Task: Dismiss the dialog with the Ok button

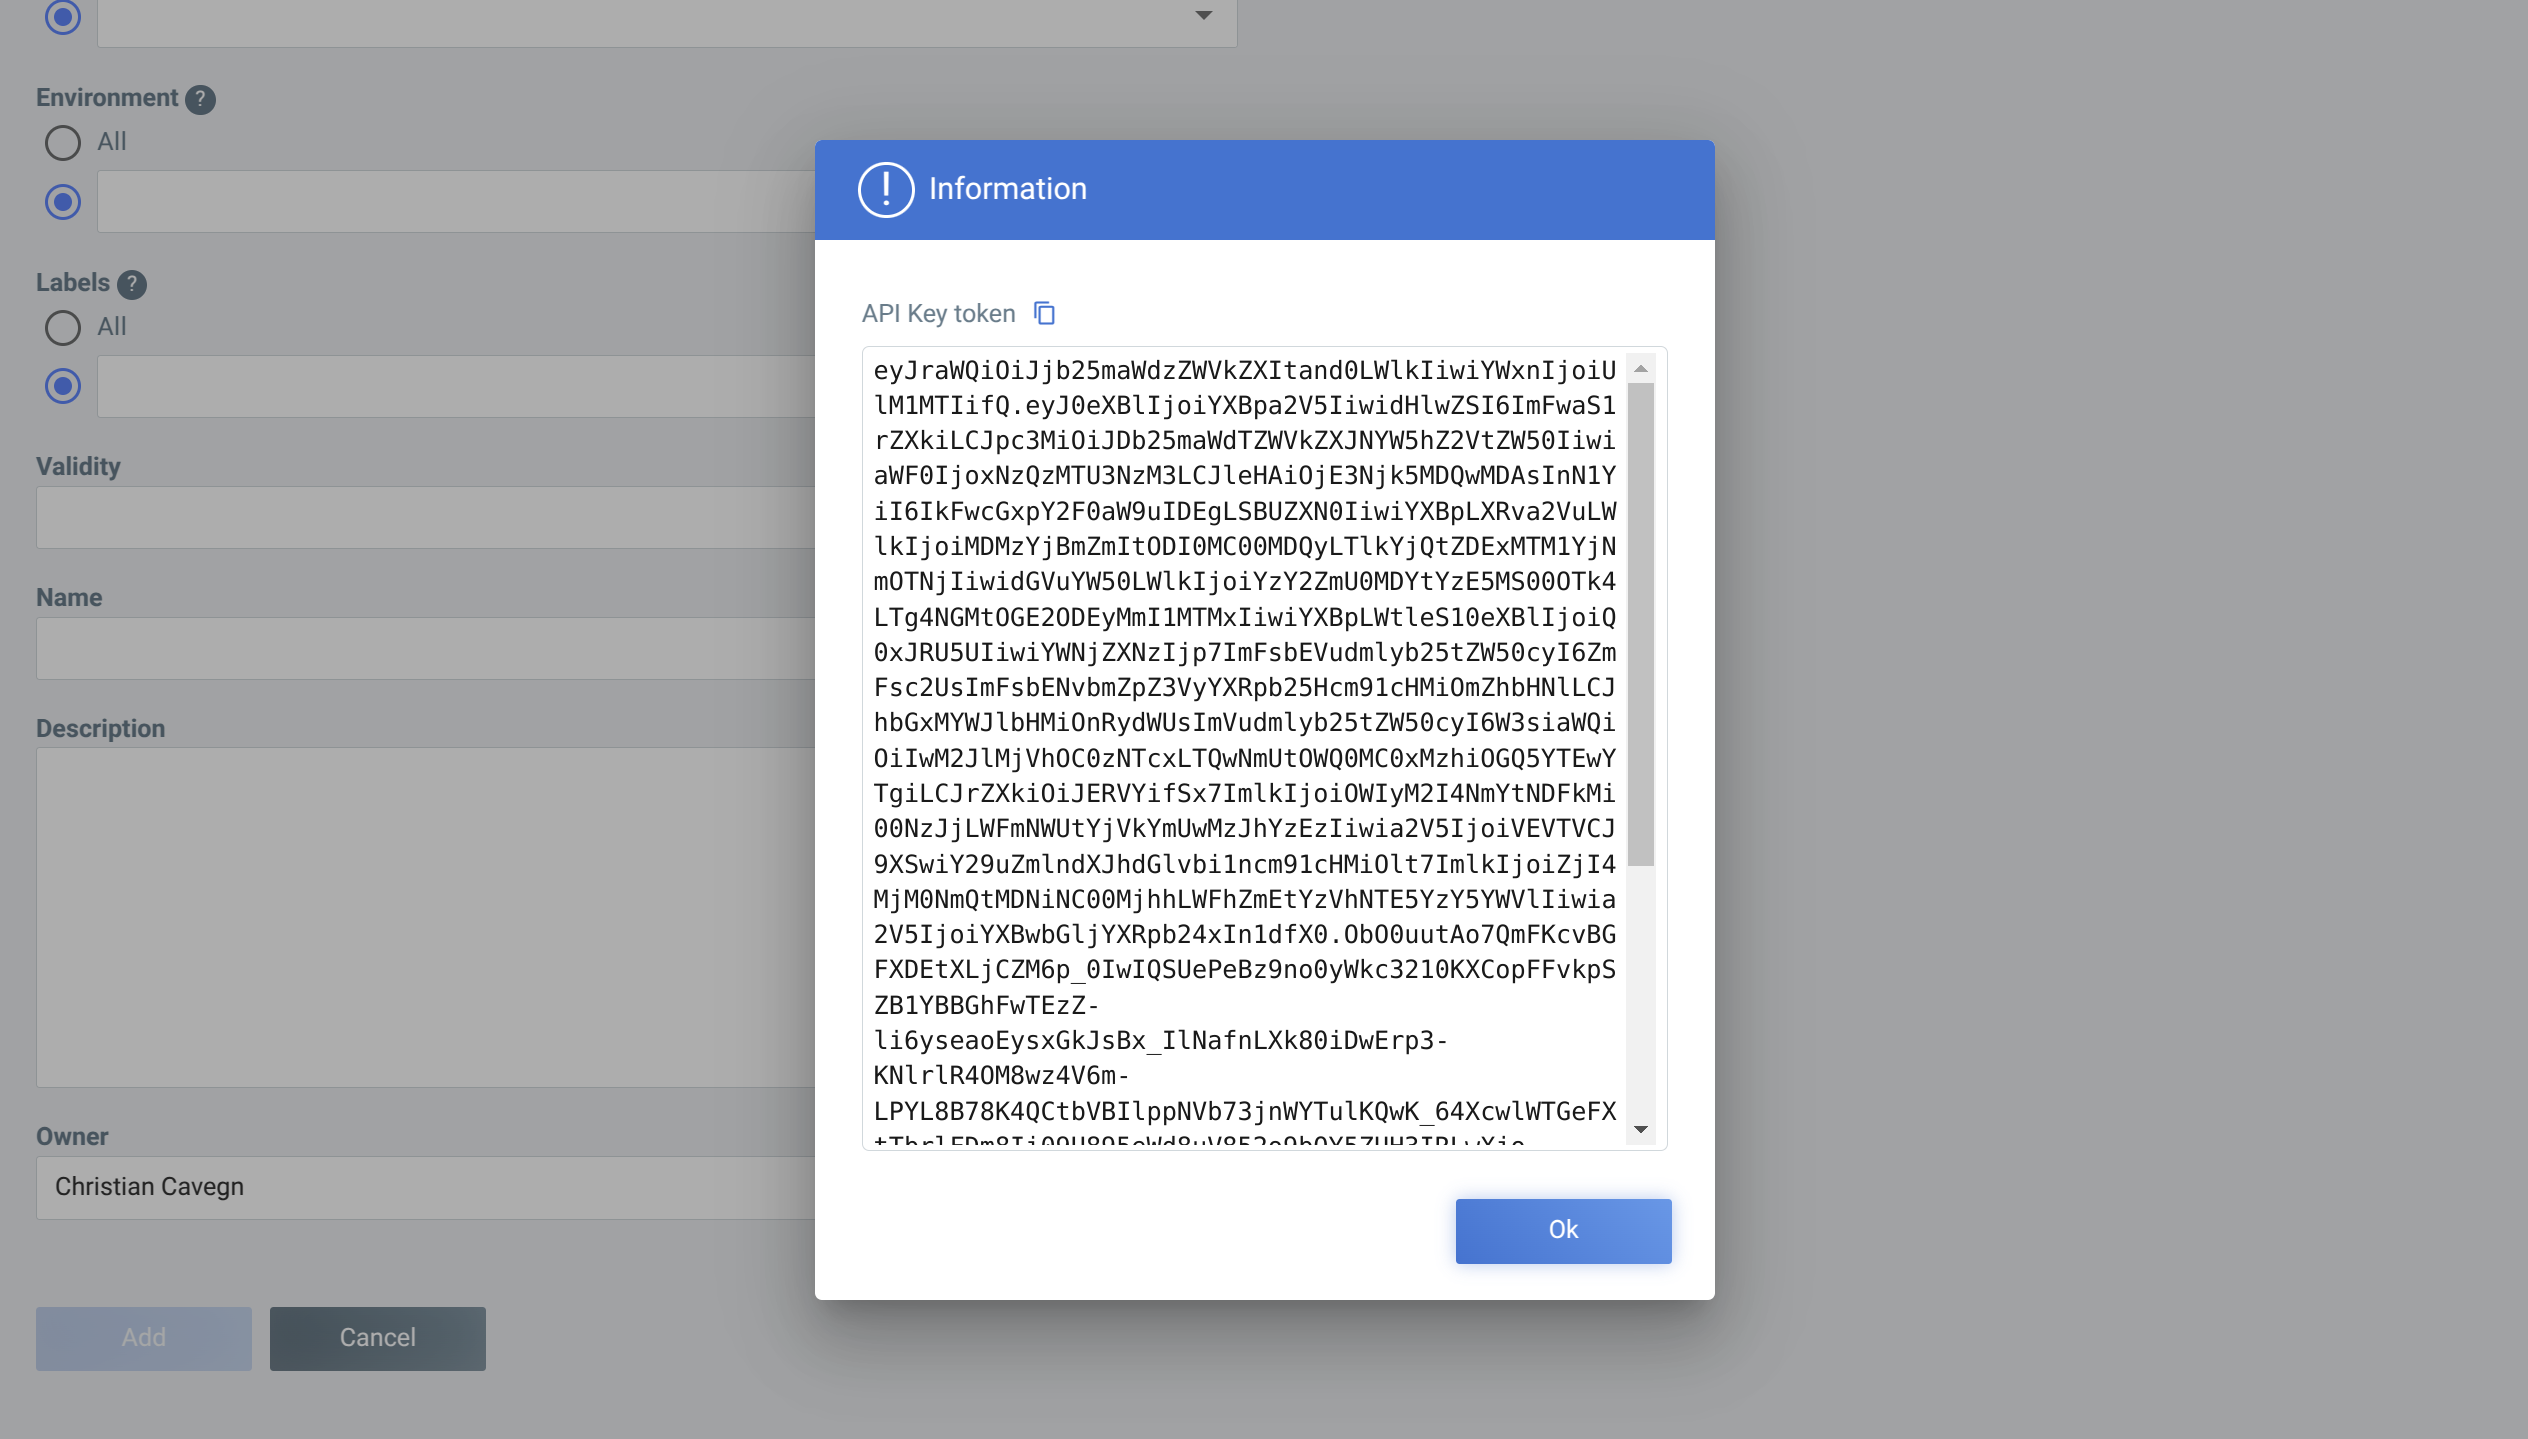Action: coord(1563,1230)
